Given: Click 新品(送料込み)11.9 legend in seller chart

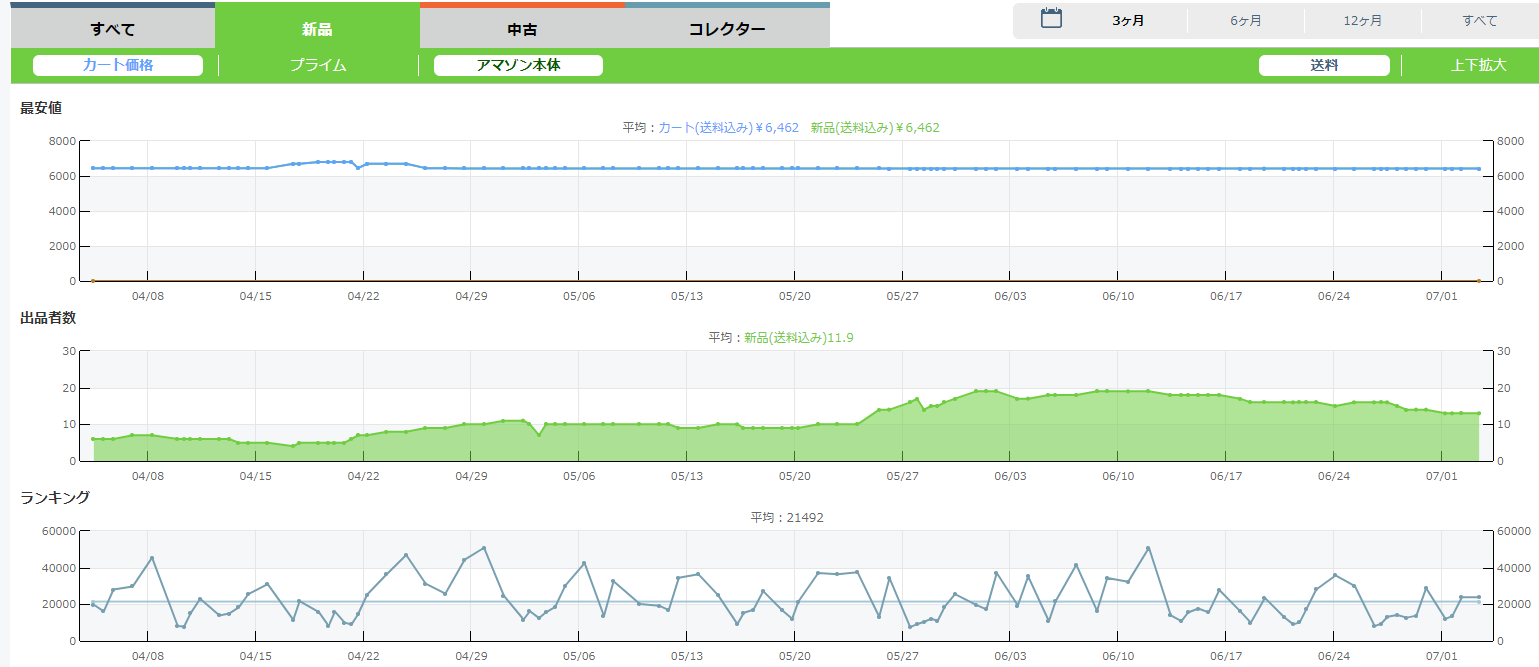Looking at the screenshot, I should (x=798, y=338).
